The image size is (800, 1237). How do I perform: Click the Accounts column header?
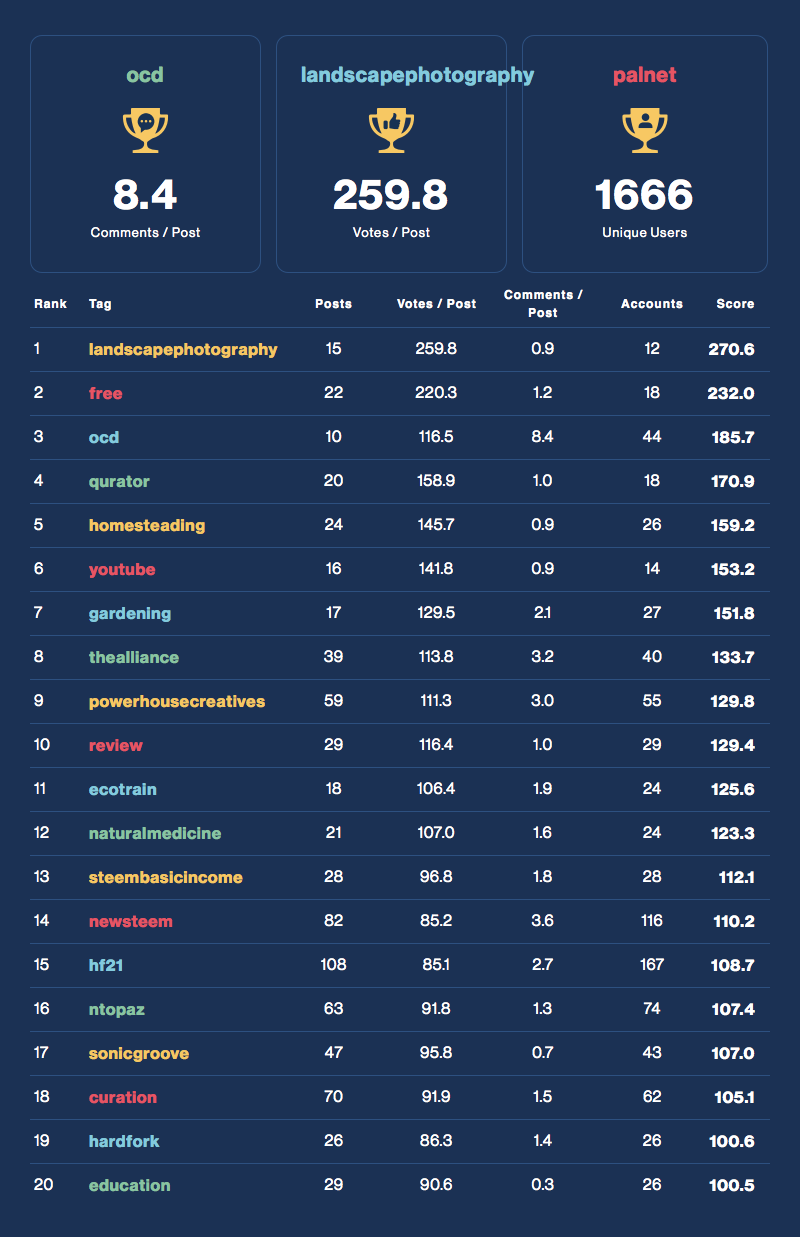coord(652,303)
